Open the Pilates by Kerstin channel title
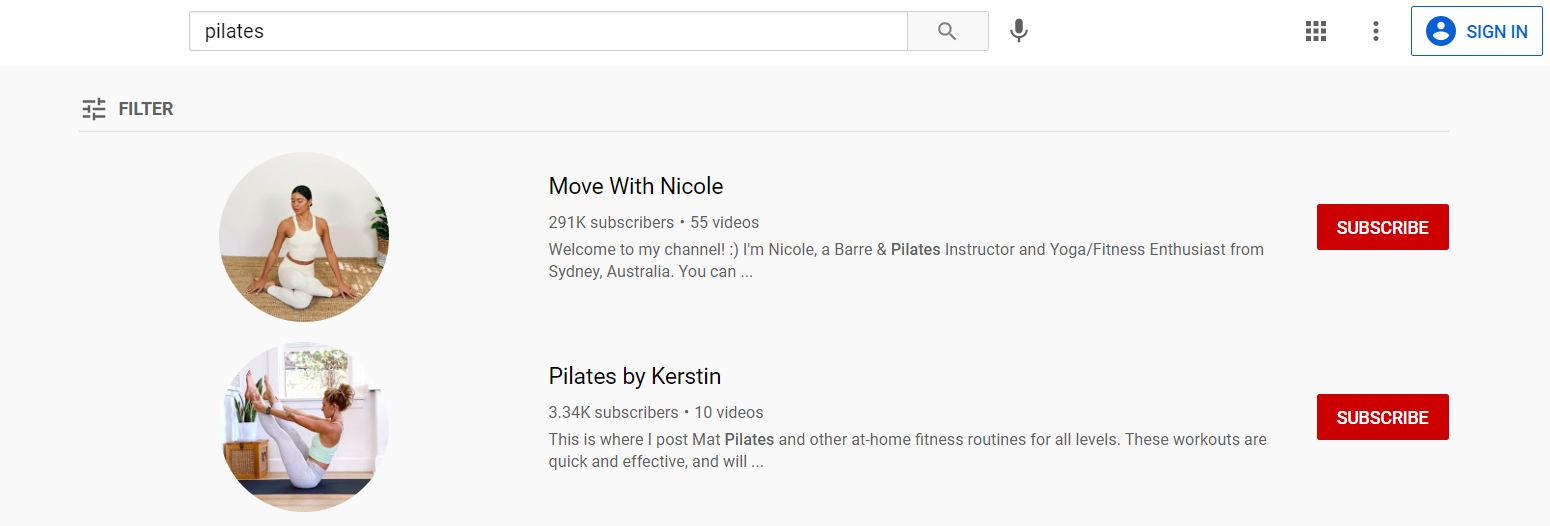This screenshot has height=526, width=1550. point(635,376)
